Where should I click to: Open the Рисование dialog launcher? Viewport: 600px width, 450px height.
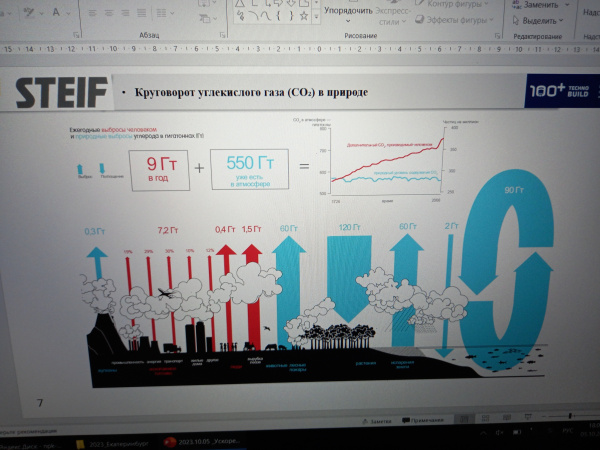coord(497,36)
